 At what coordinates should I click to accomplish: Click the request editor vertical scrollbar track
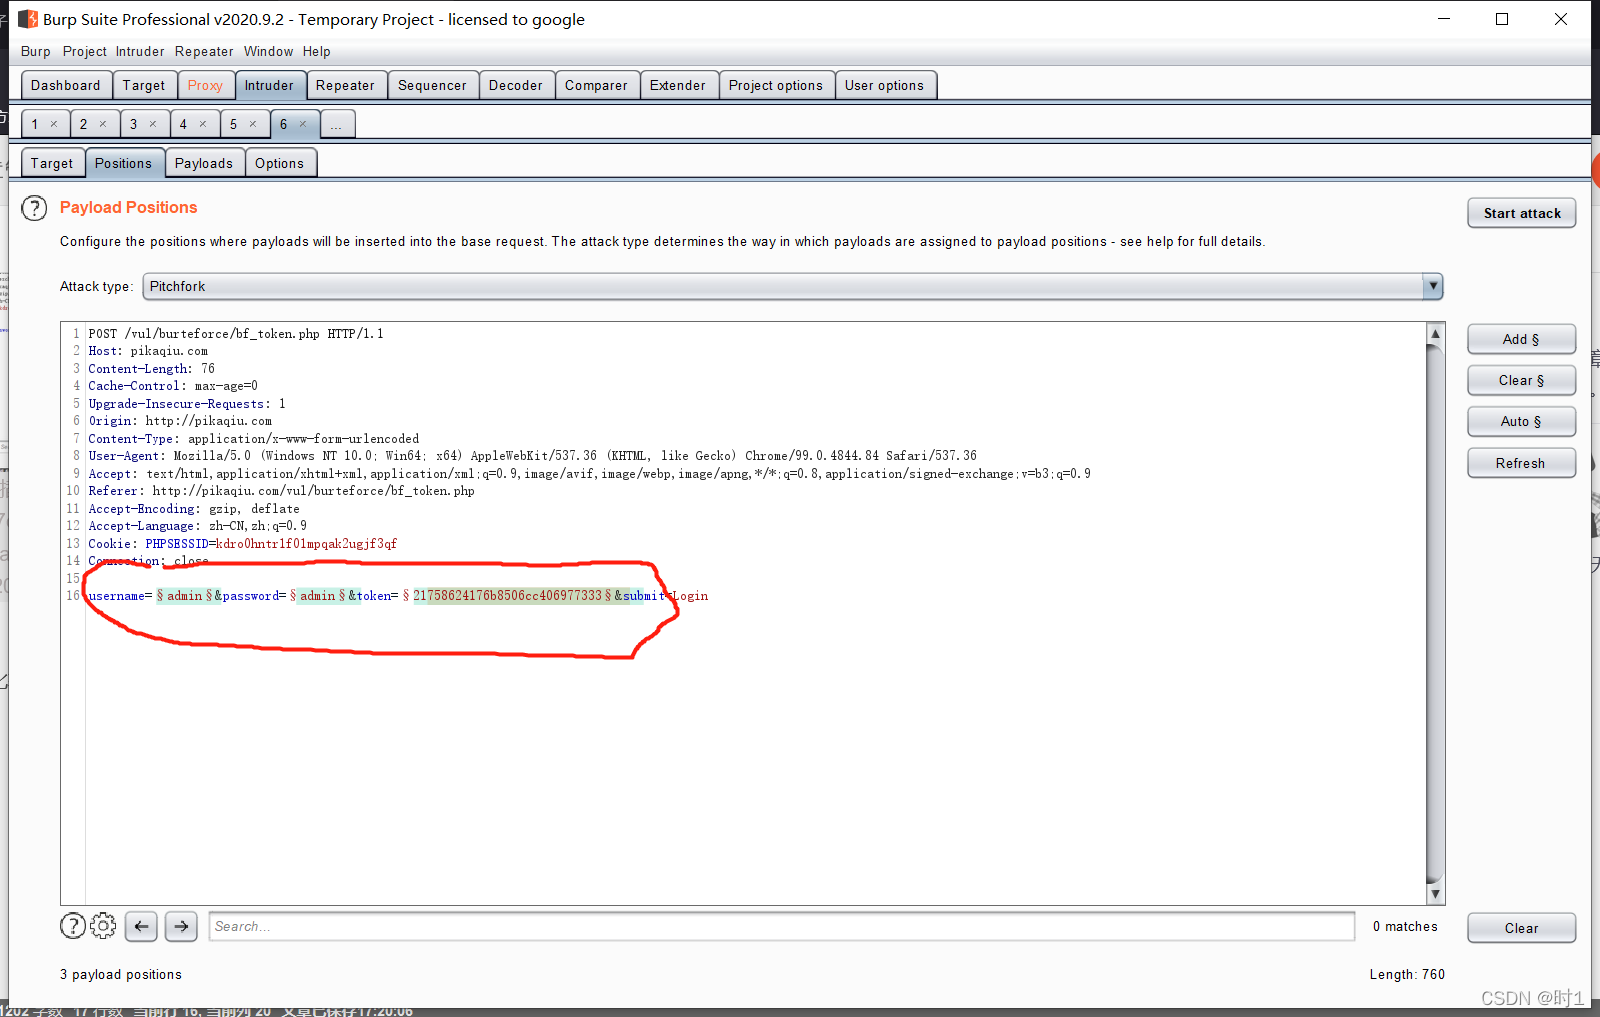1435,614
